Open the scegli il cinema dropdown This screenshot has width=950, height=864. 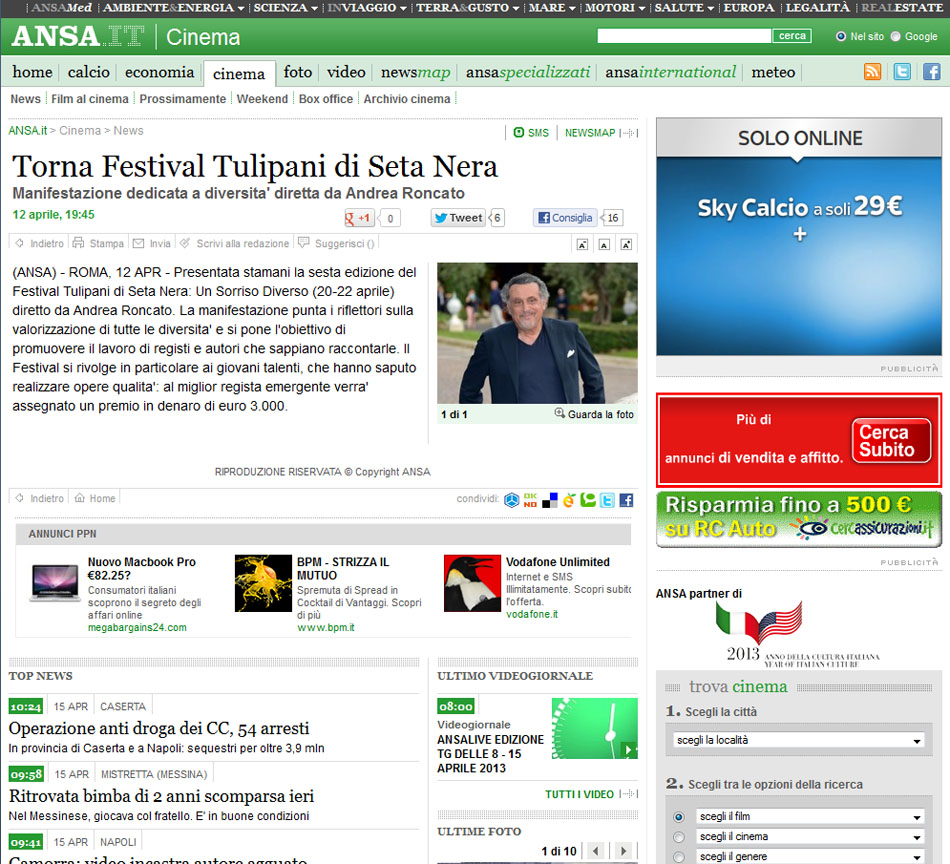pyautogui.click(x=810, y=837)
